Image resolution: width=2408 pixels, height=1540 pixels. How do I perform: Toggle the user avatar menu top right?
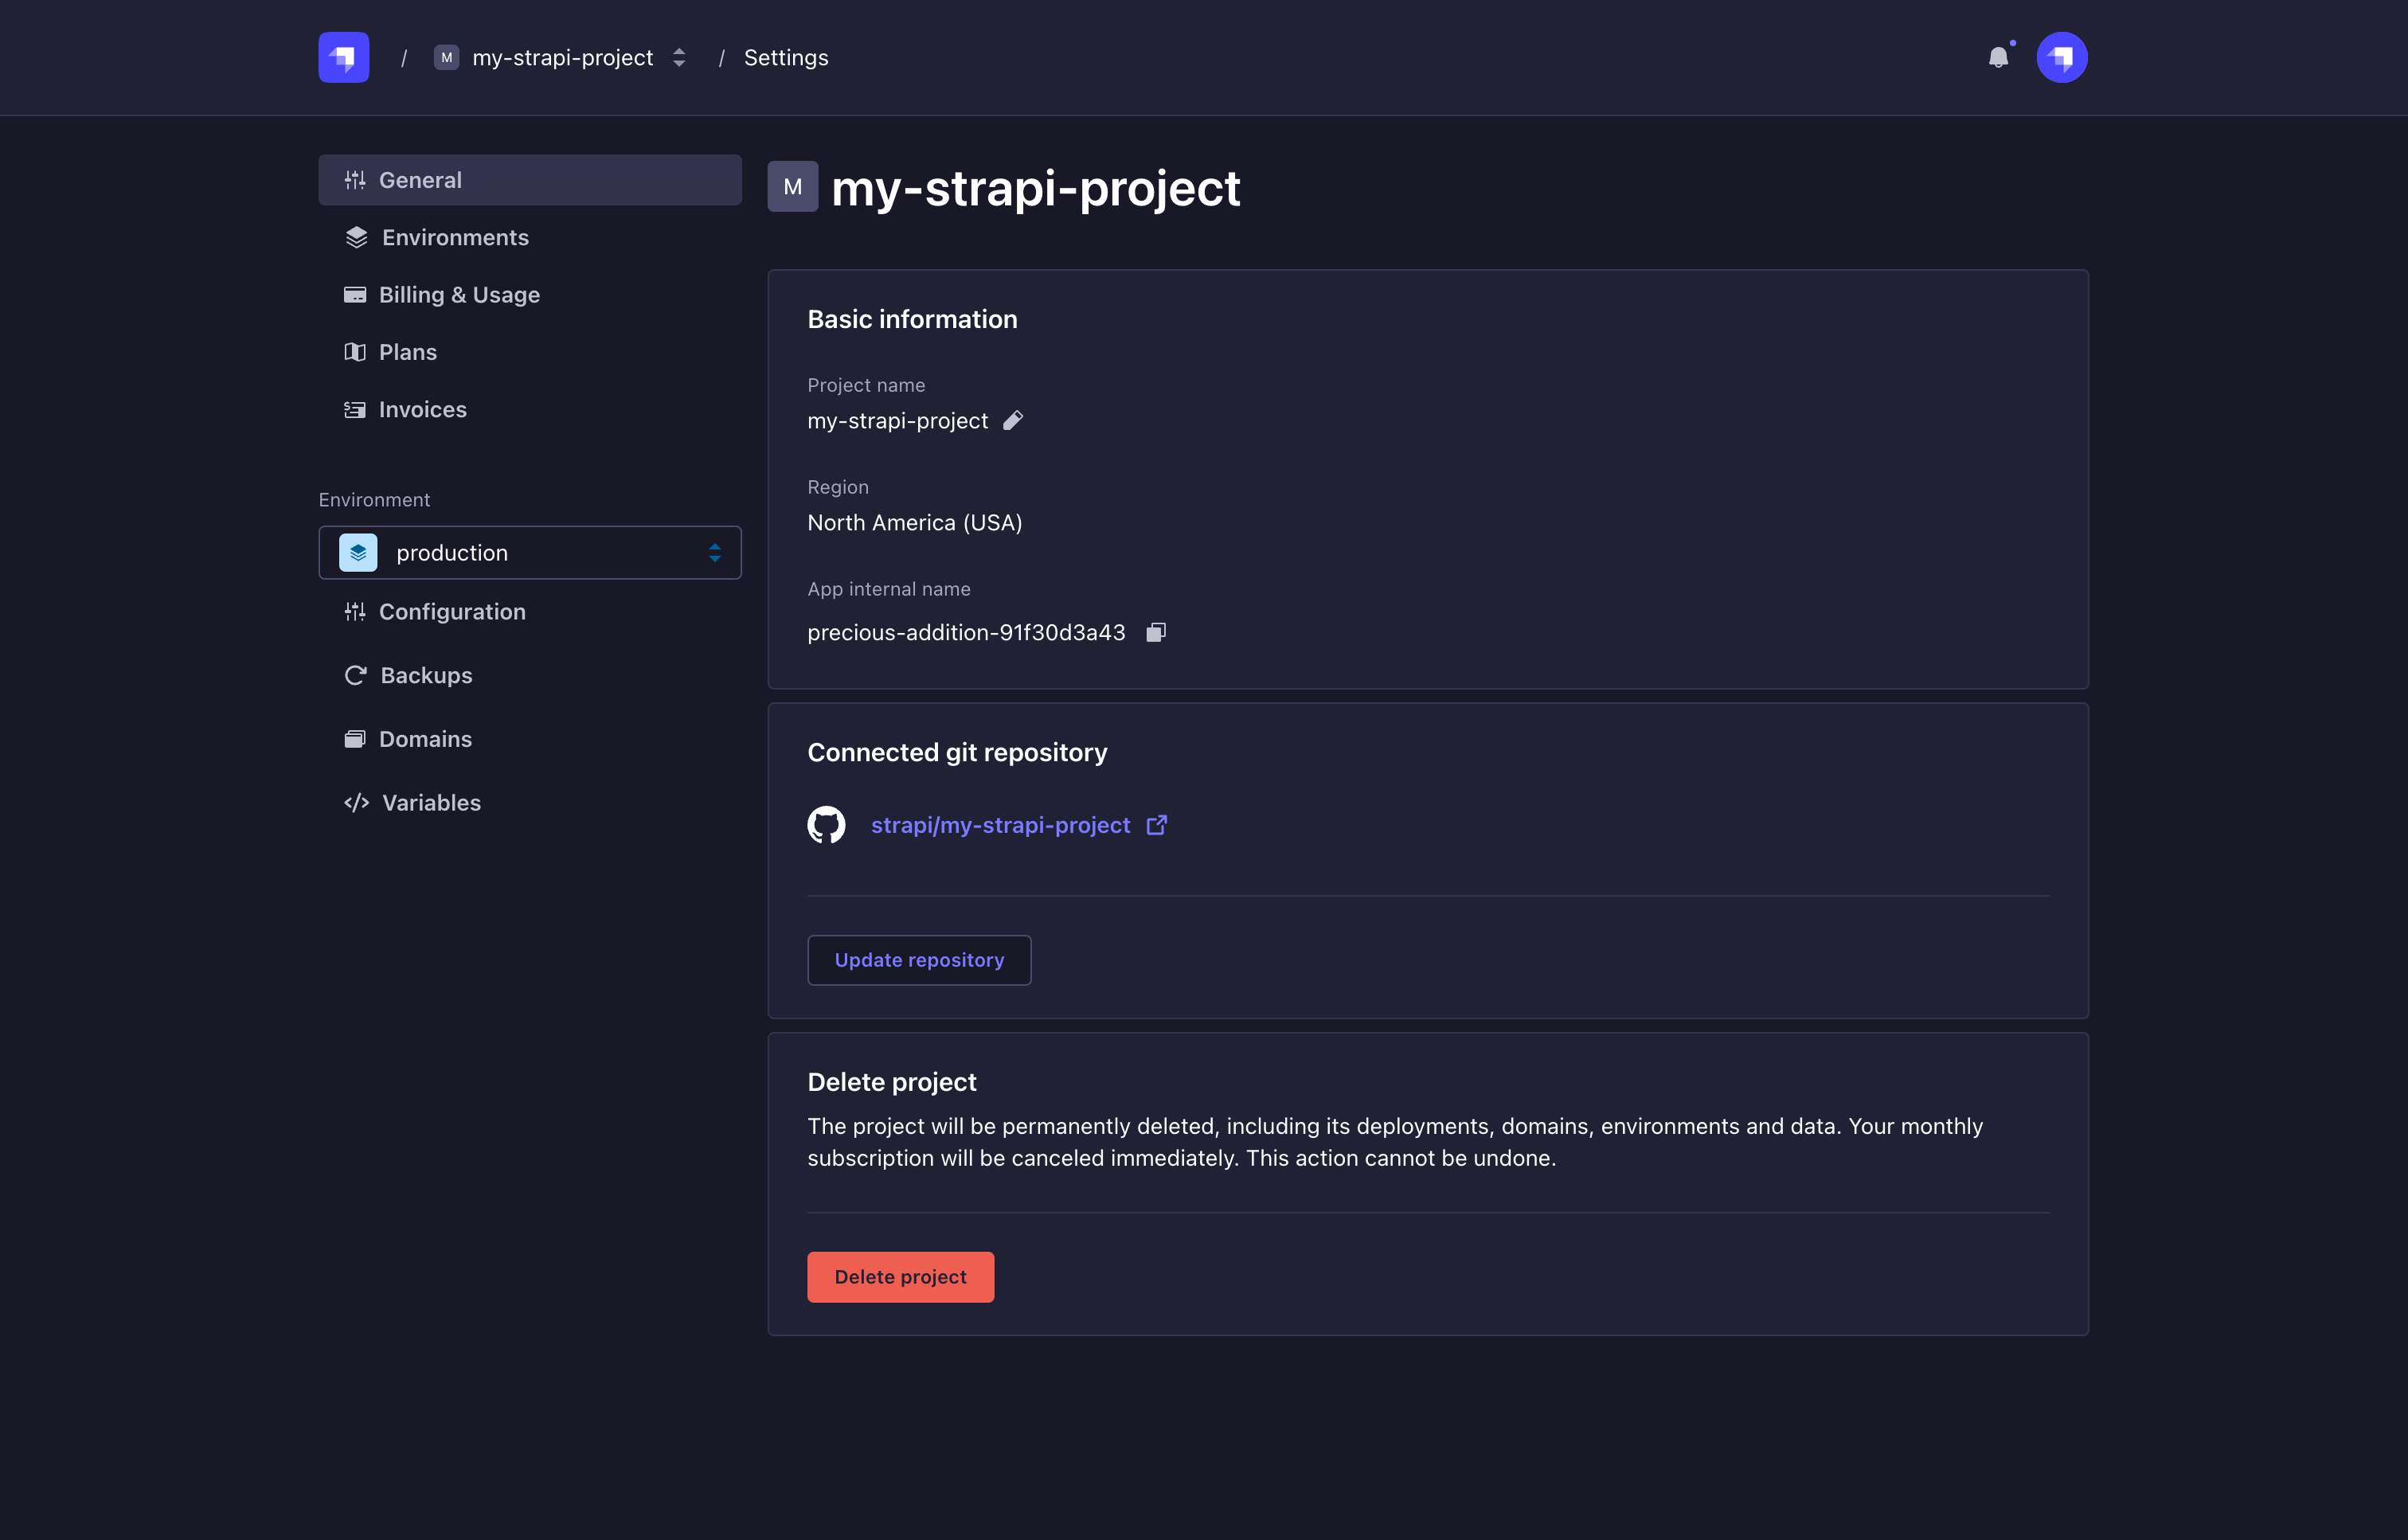pyautogui.click(x=2062, y=57)
